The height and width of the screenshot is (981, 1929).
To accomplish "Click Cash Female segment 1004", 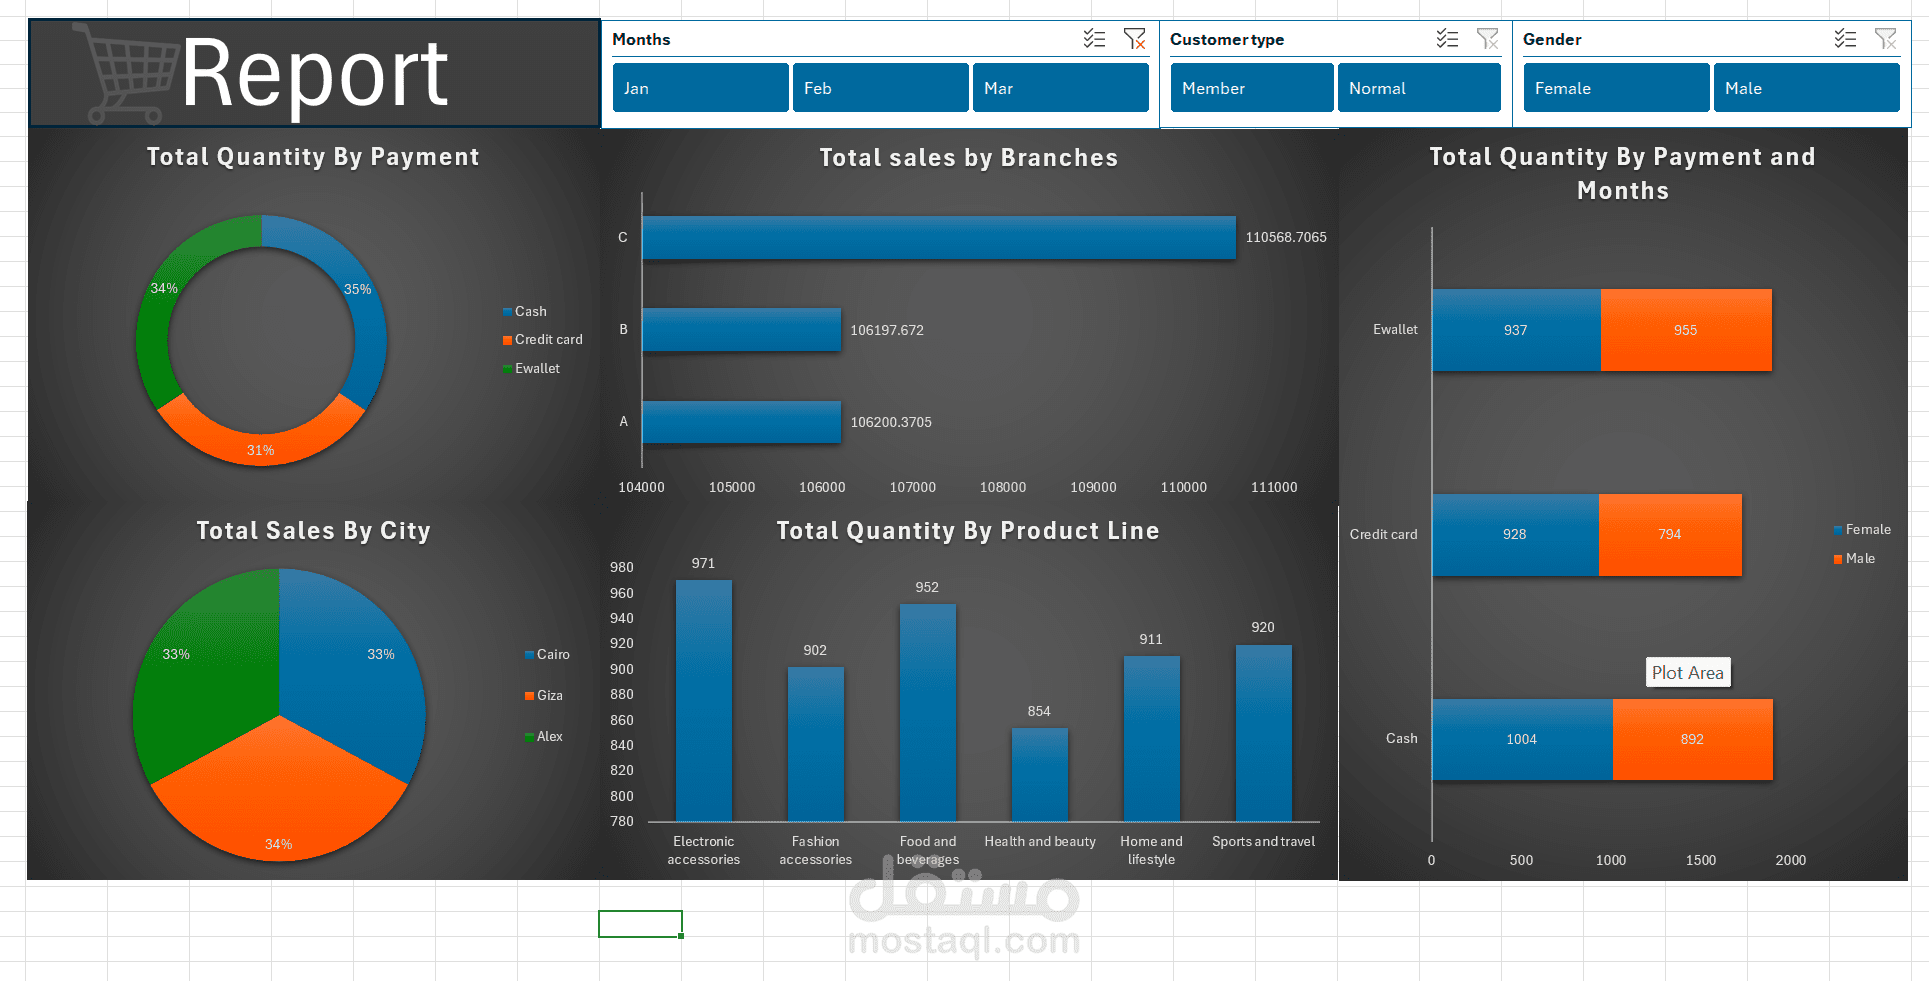I will tap(1522, 740).
